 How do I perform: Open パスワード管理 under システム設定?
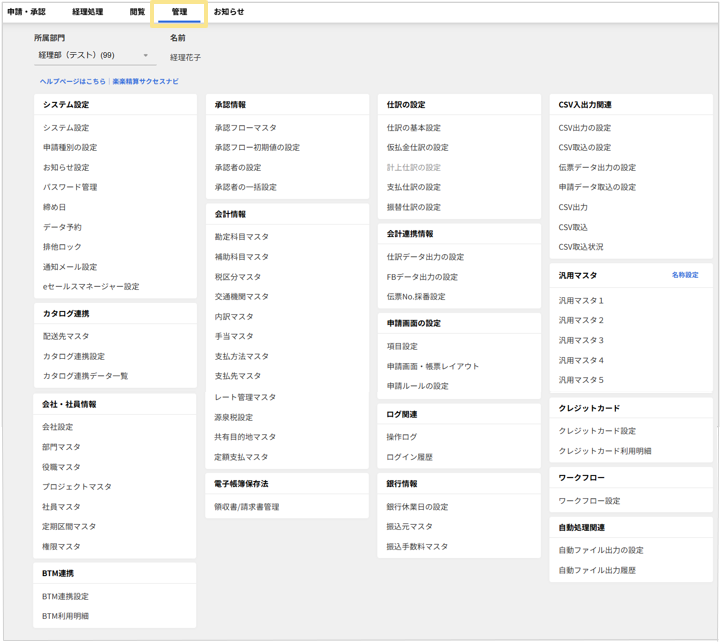(69, 187)
